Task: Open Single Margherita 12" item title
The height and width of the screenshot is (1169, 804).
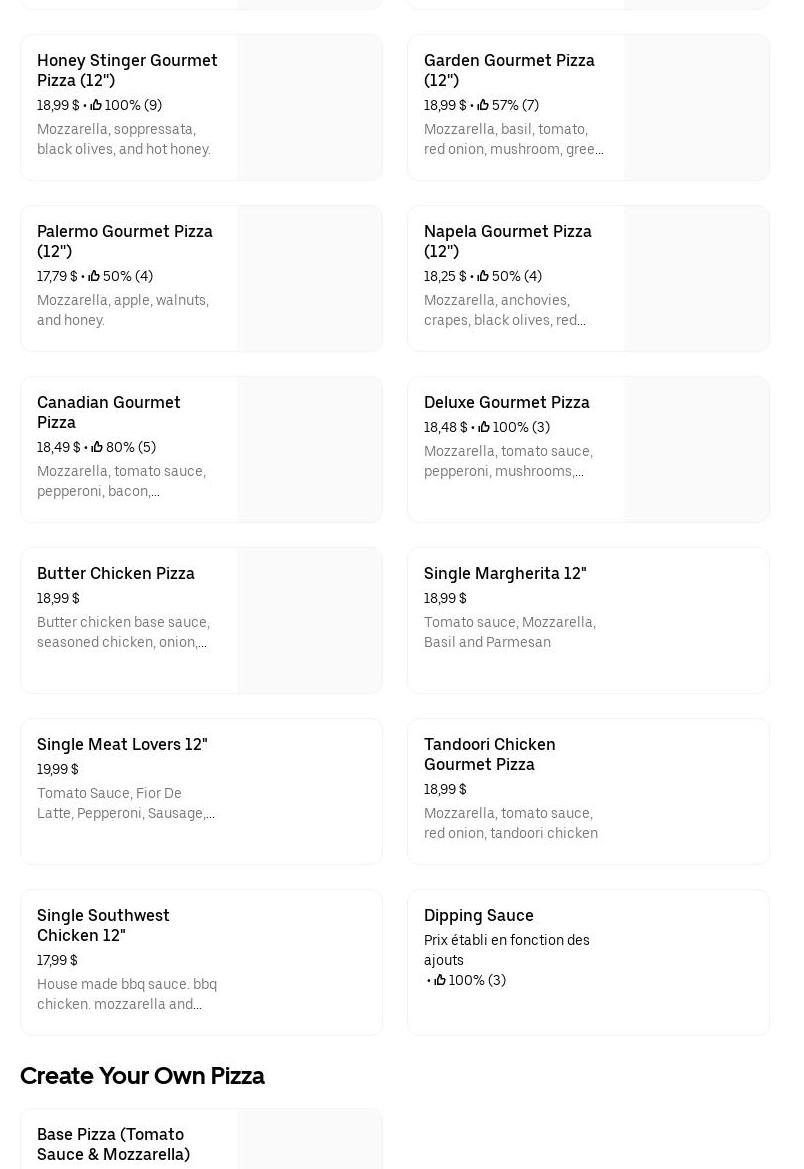Action: pos(505,573)
